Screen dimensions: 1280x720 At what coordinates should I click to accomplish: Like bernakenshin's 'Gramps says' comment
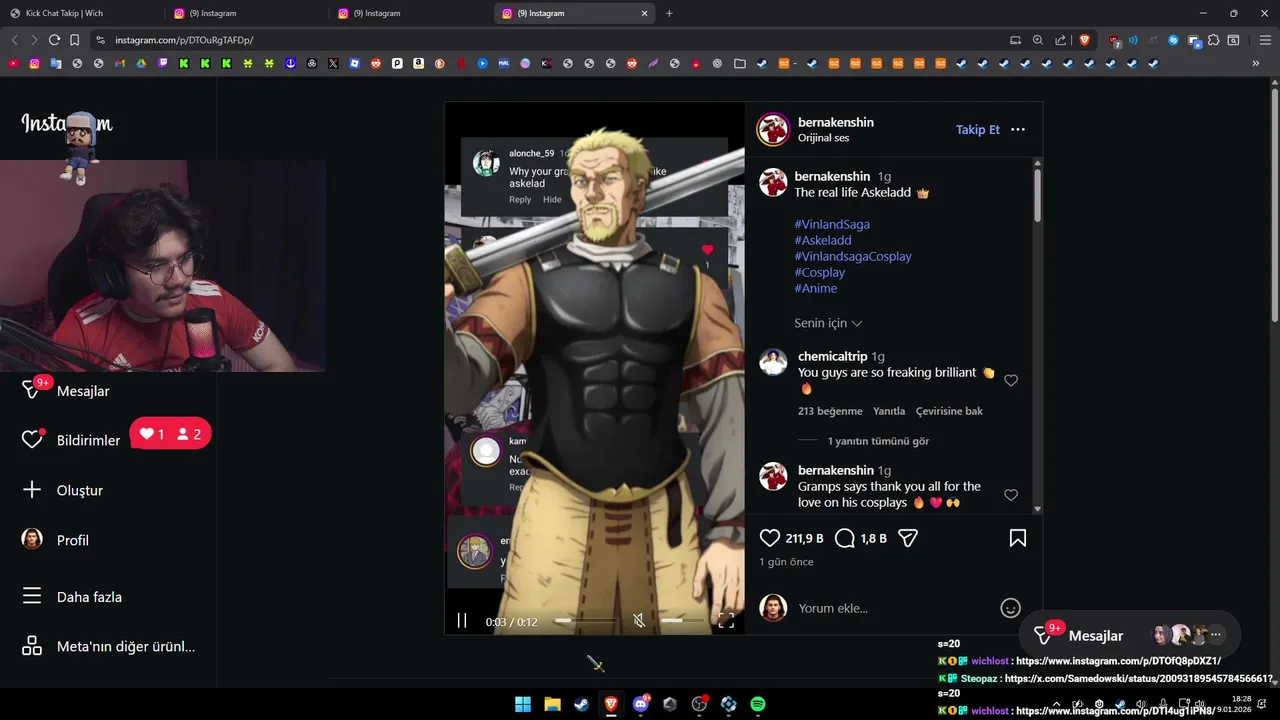click(1011, 495)
